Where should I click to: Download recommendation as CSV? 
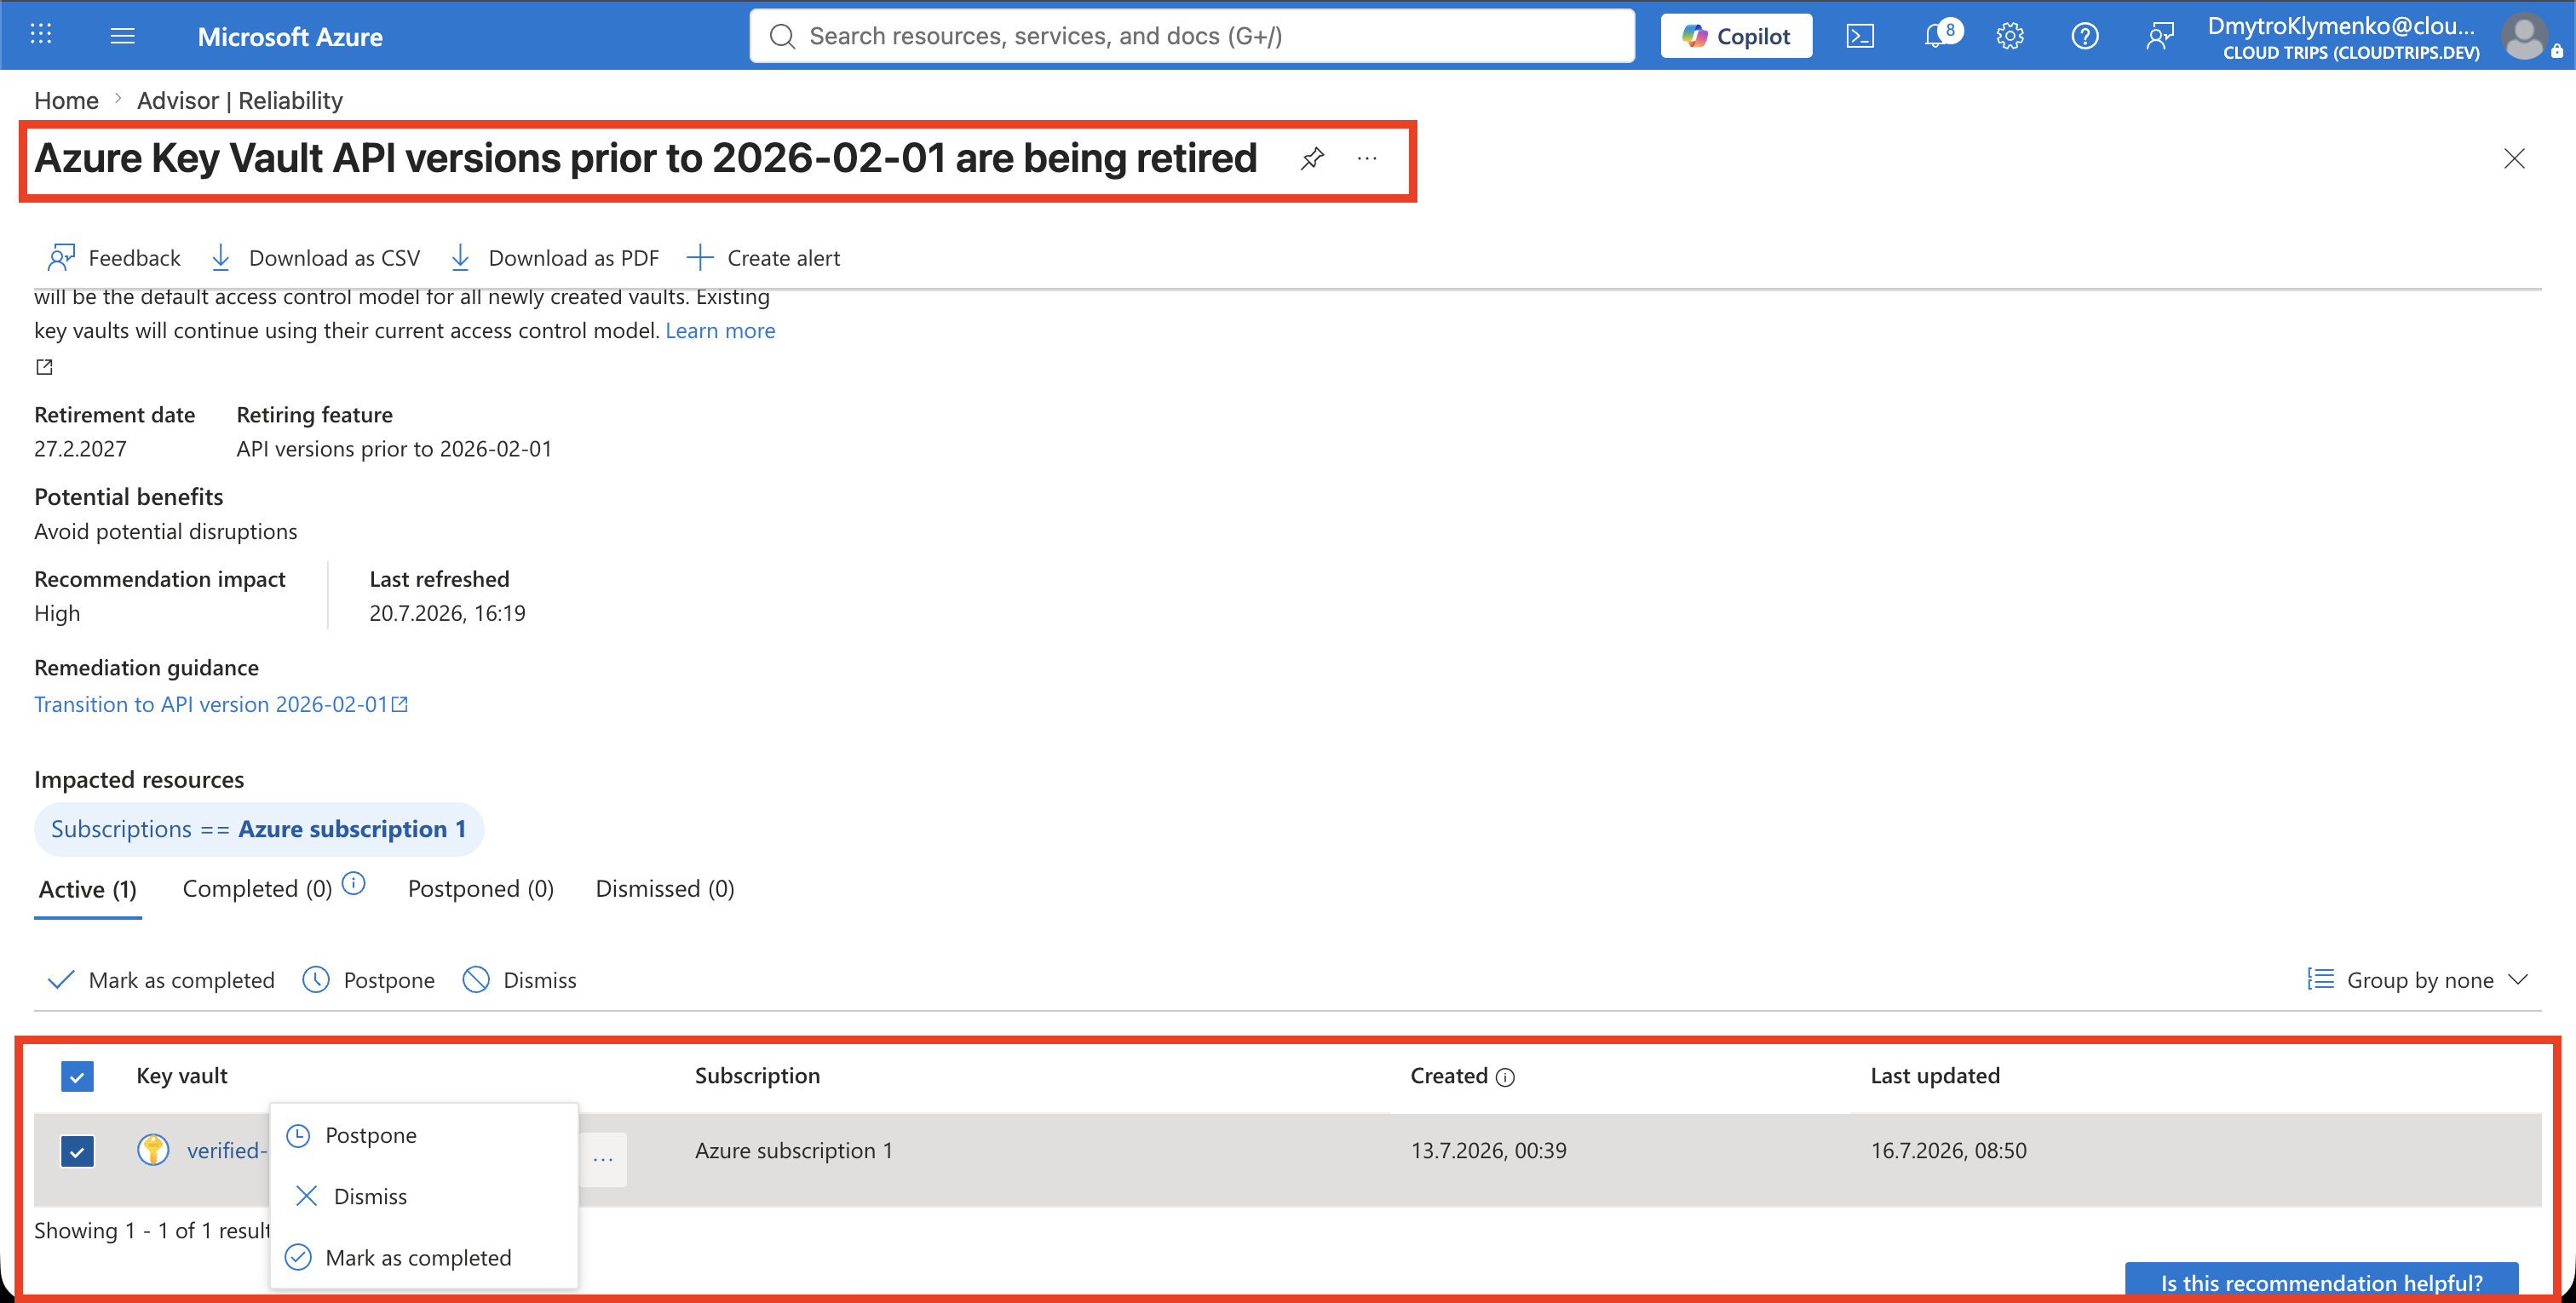316,258
